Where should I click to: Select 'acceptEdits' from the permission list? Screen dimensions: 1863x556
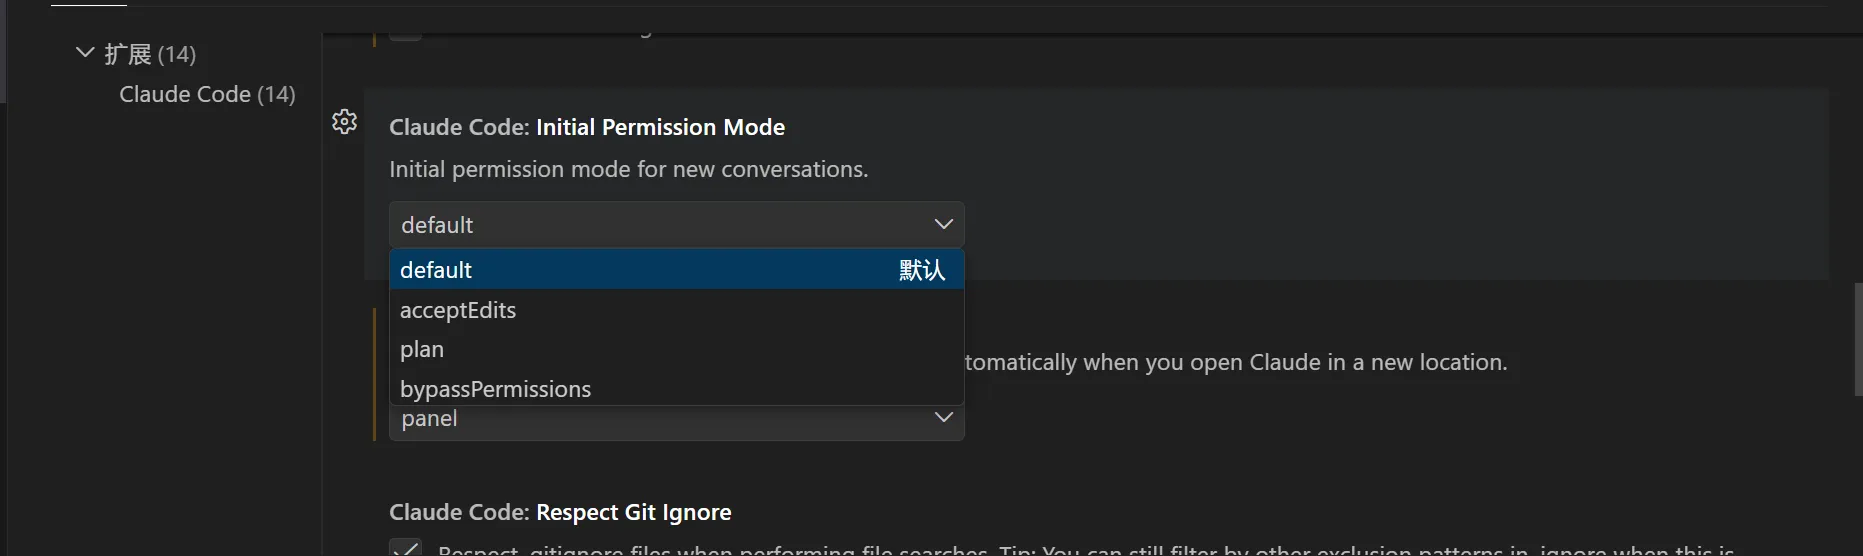tap(458, 310)
